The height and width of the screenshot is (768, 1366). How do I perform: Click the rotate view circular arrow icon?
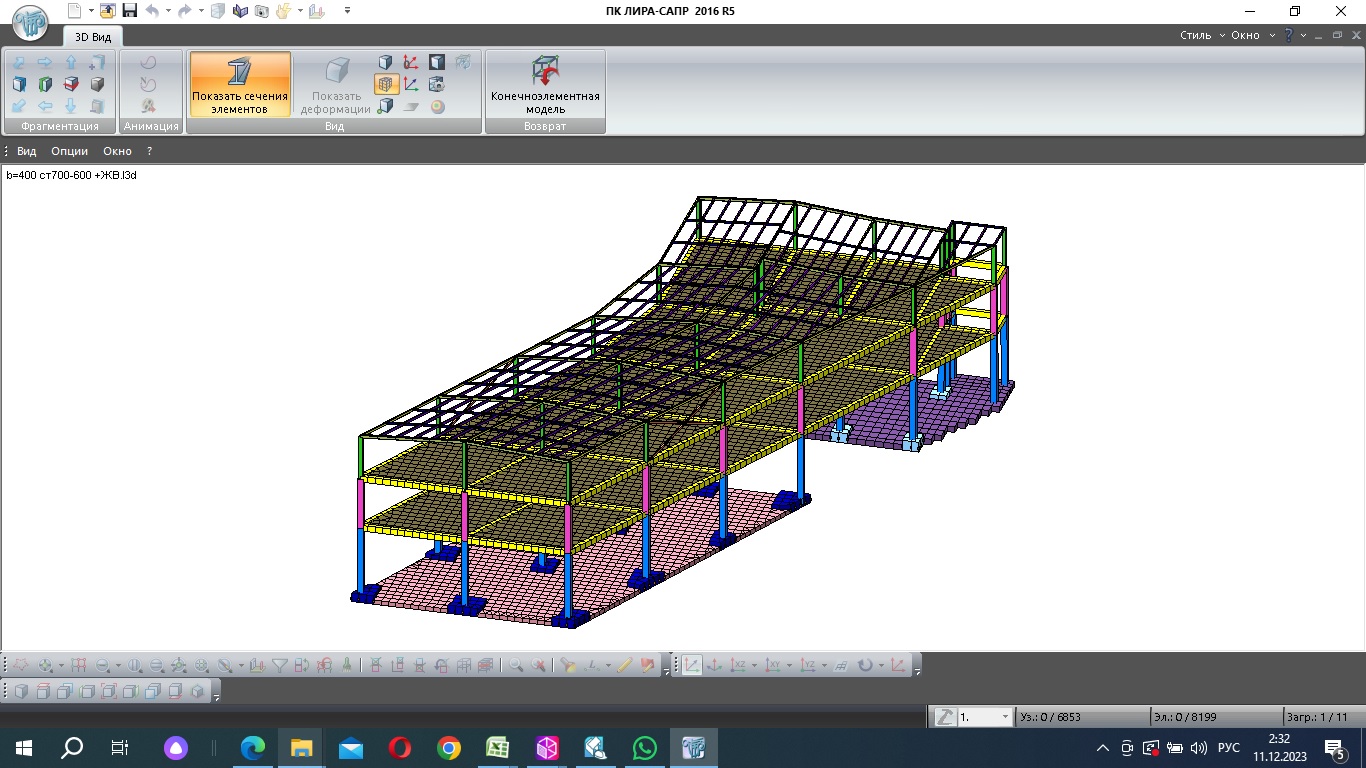coord(865,665)
